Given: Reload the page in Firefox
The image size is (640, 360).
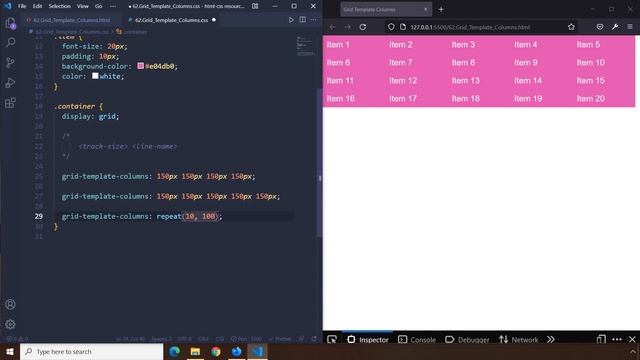Looking at the screenshot, I should pyautogui.click(x=362, y=27).
